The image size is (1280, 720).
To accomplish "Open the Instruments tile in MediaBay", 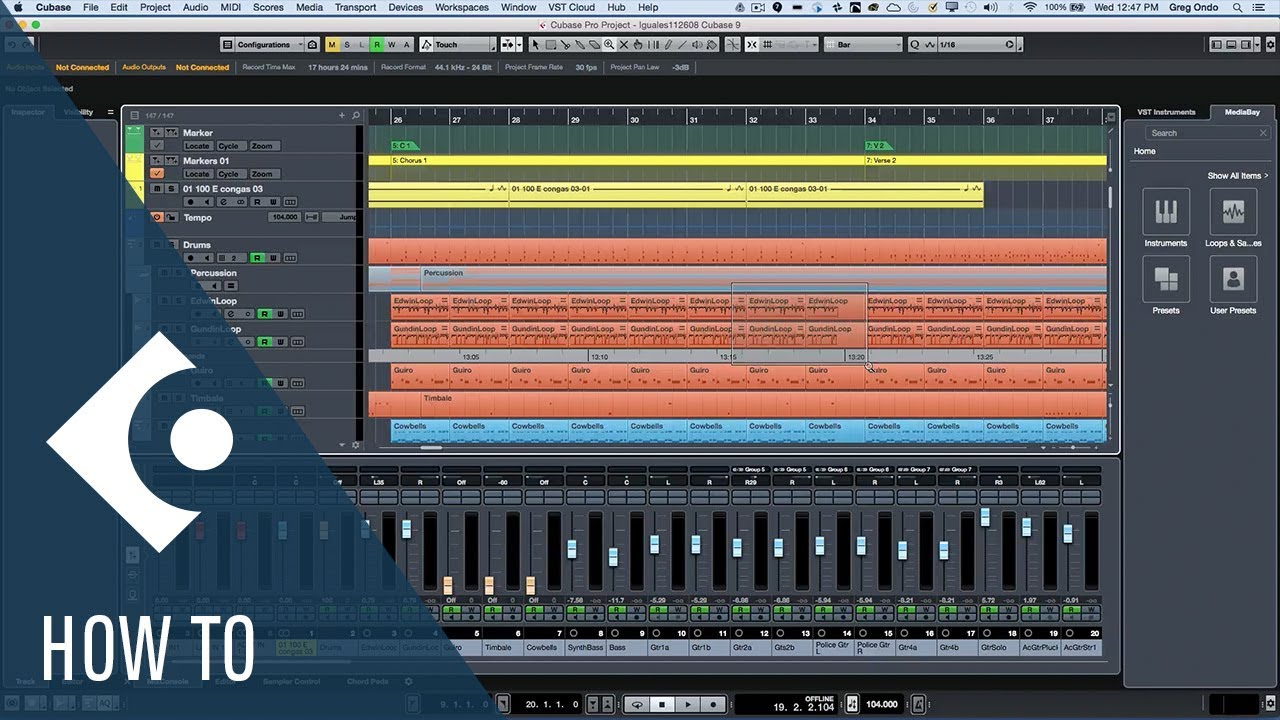I will tap(1166, 212).
